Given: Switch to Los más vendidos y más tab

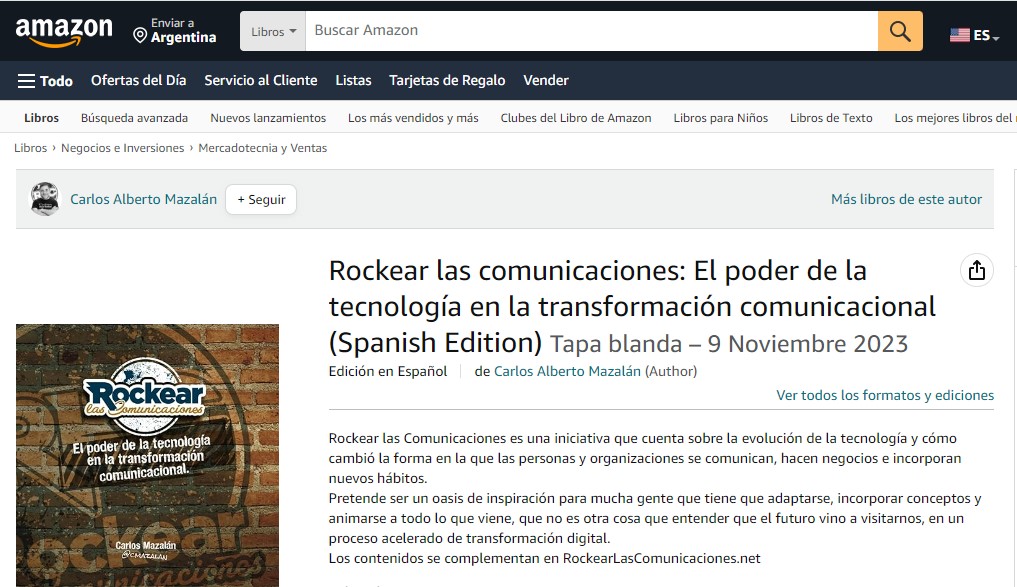Looking at the screenshot, I should (x=413, y=118).
